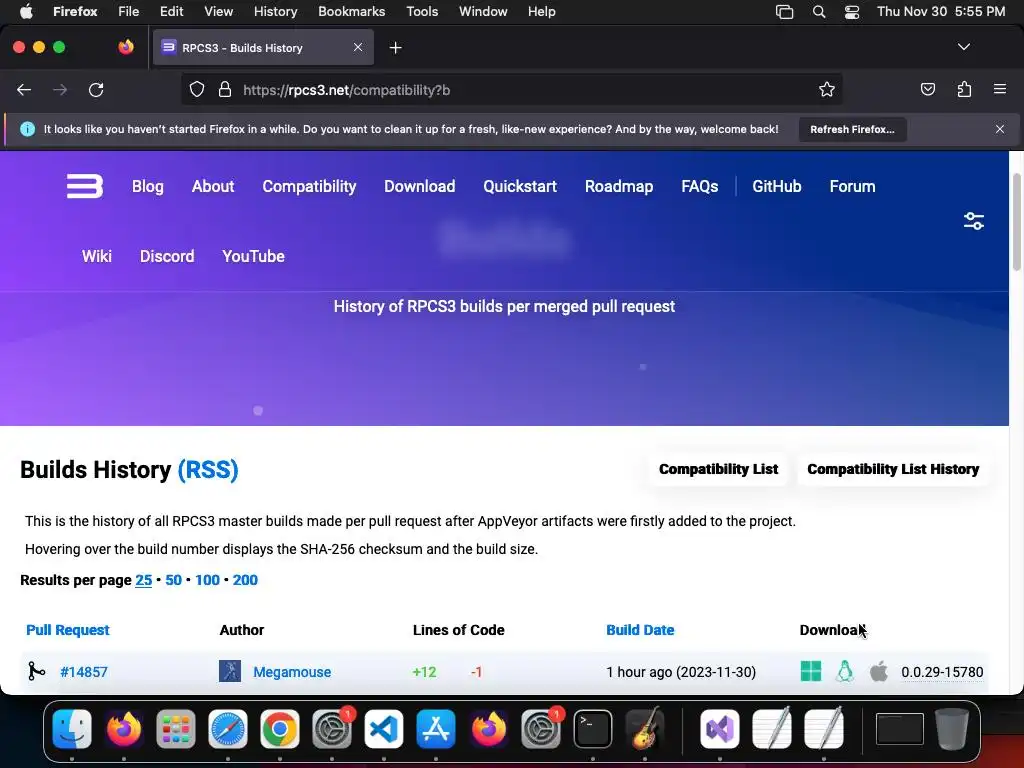This screenshot has width=1024, height=768.
Task: Open the History menu in the menu bar
Action: pos(275,12)
